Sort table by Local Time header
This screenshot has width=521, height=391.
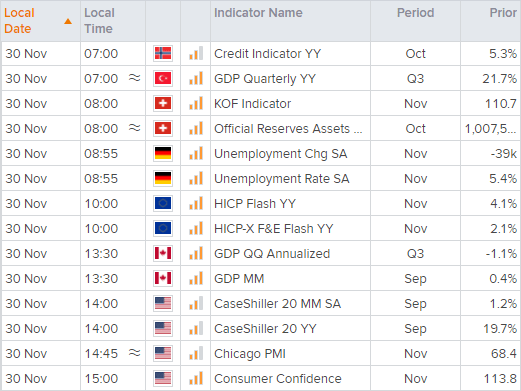[x=99, y=21]
